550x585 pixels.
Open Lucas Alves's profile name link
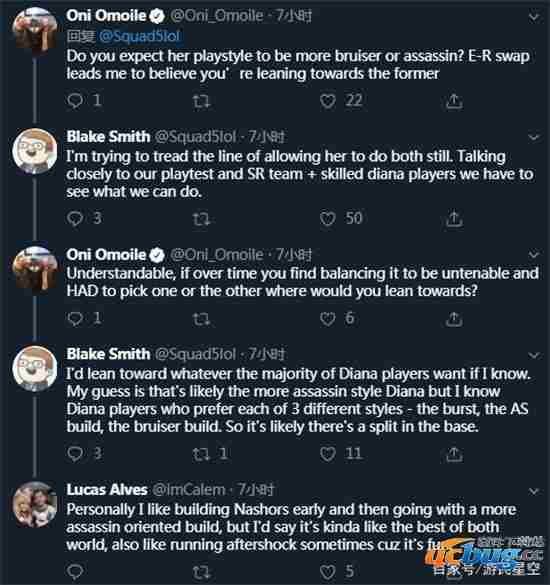[107, 490]
